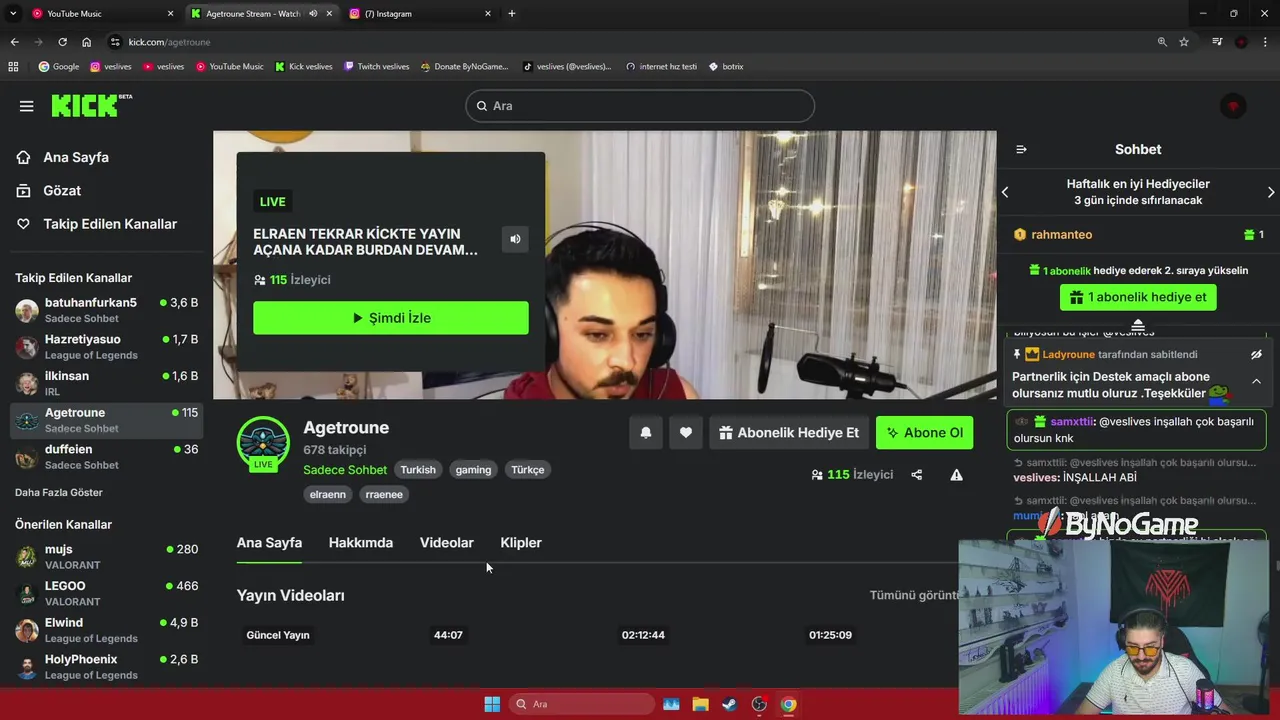Screen dimensions: 1280x720
Task: Open a new browser tab
Action: [x=512, y=13]
